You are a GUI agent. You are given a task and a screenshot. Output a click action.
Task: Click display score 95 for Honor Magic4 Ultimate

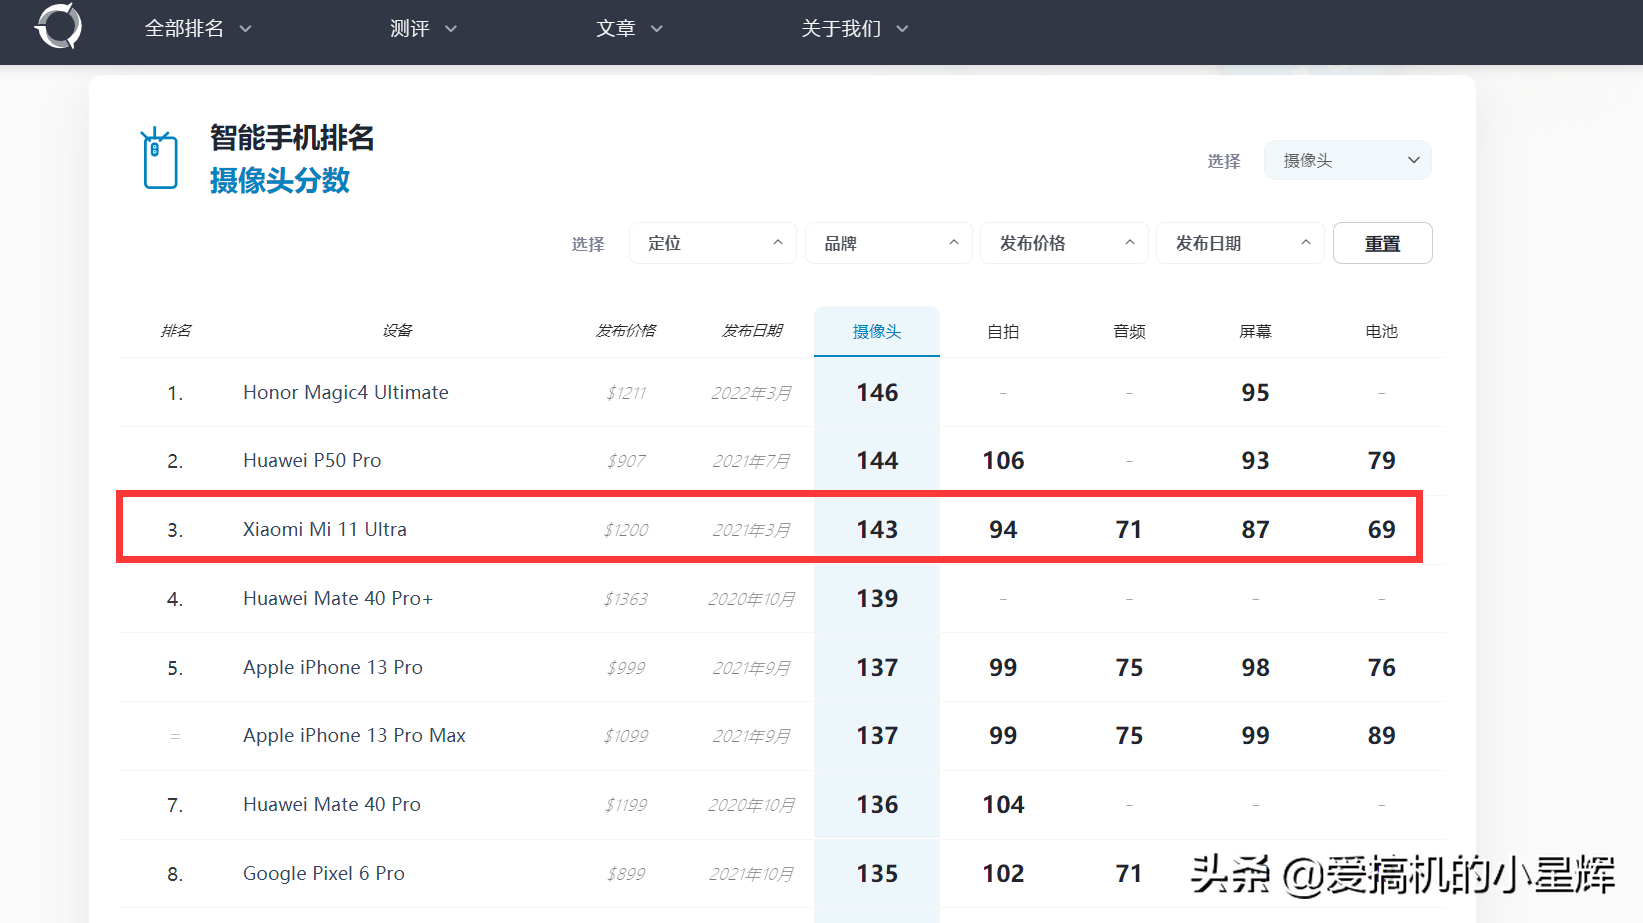click(x=1255, y=392)
